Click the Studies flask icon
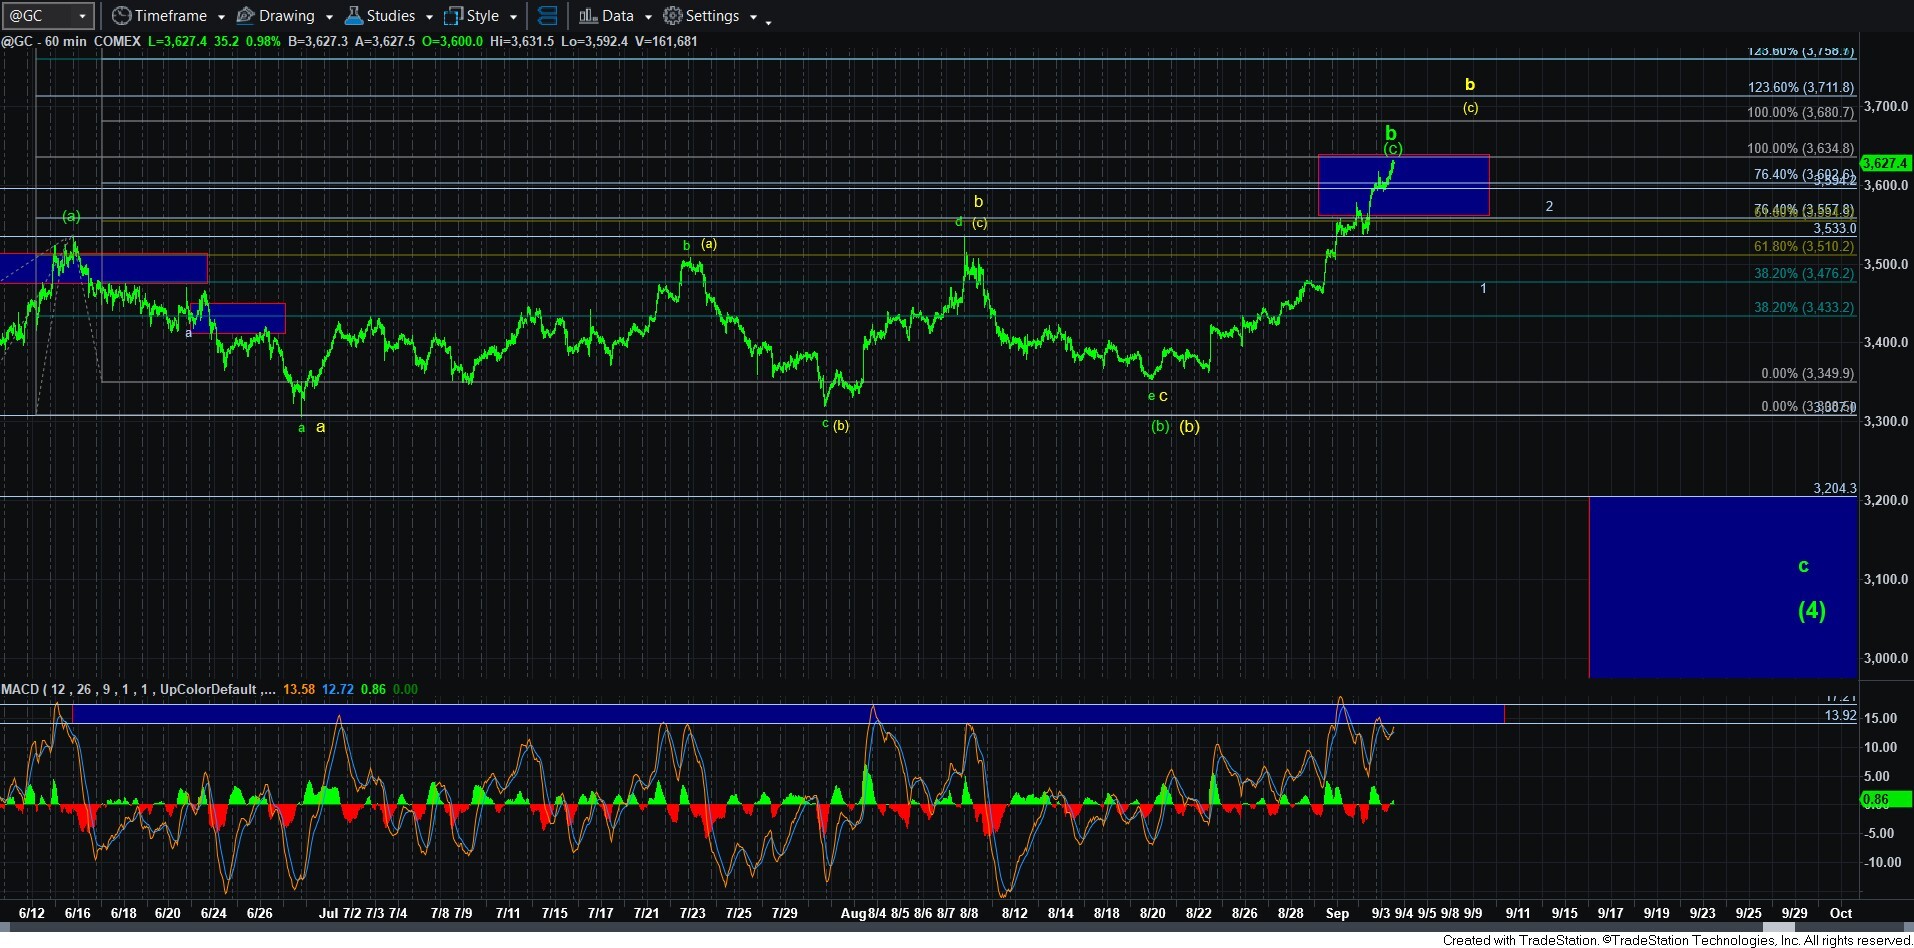The height and width of the screenshot is (948, 1914). 353,16
